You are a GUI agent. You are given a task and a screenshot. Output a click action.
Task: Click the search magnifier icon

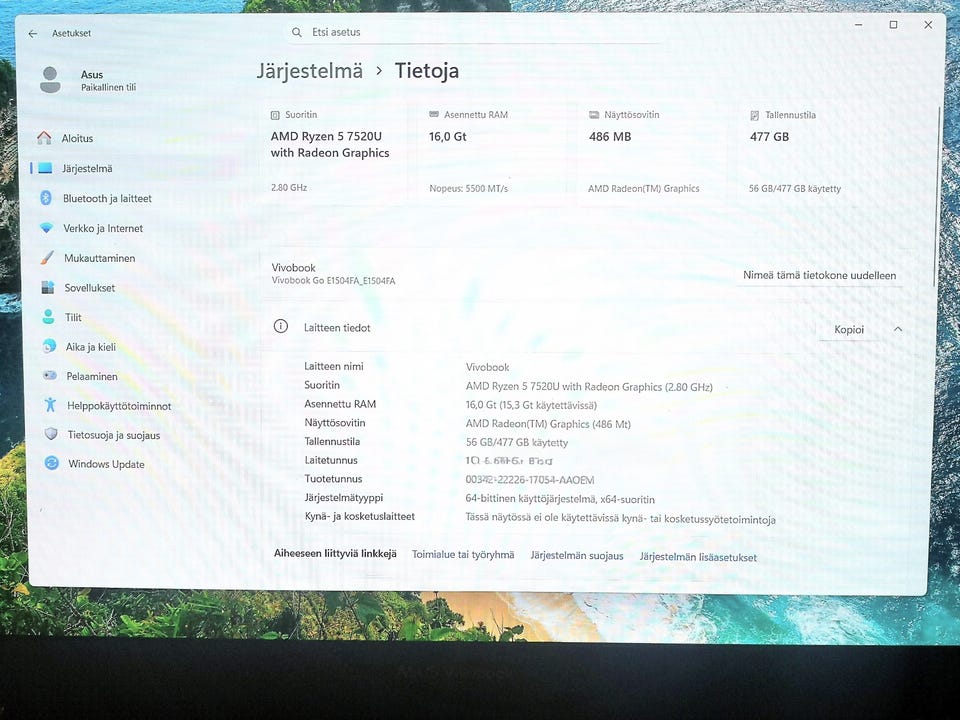pyautogui.click(x=297, y=32)
